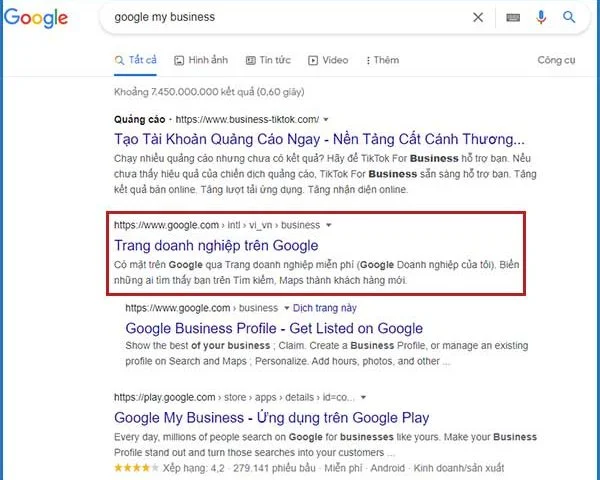The height and width of the screenshot is (480, 600).
Task: Switch to the Tin tức tab
Action: click(268, 60)
